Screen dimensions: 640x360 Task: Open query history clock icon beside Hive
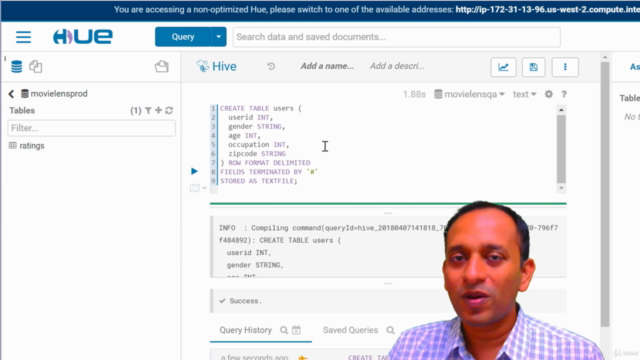coord(271,66)
